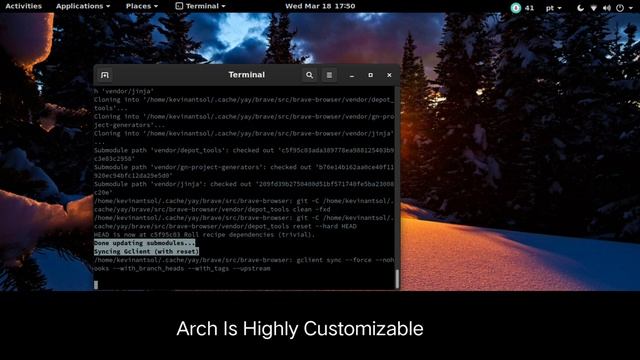Open a new tab in Terminal
640x360 pixels.
click(x=104, y=75)
